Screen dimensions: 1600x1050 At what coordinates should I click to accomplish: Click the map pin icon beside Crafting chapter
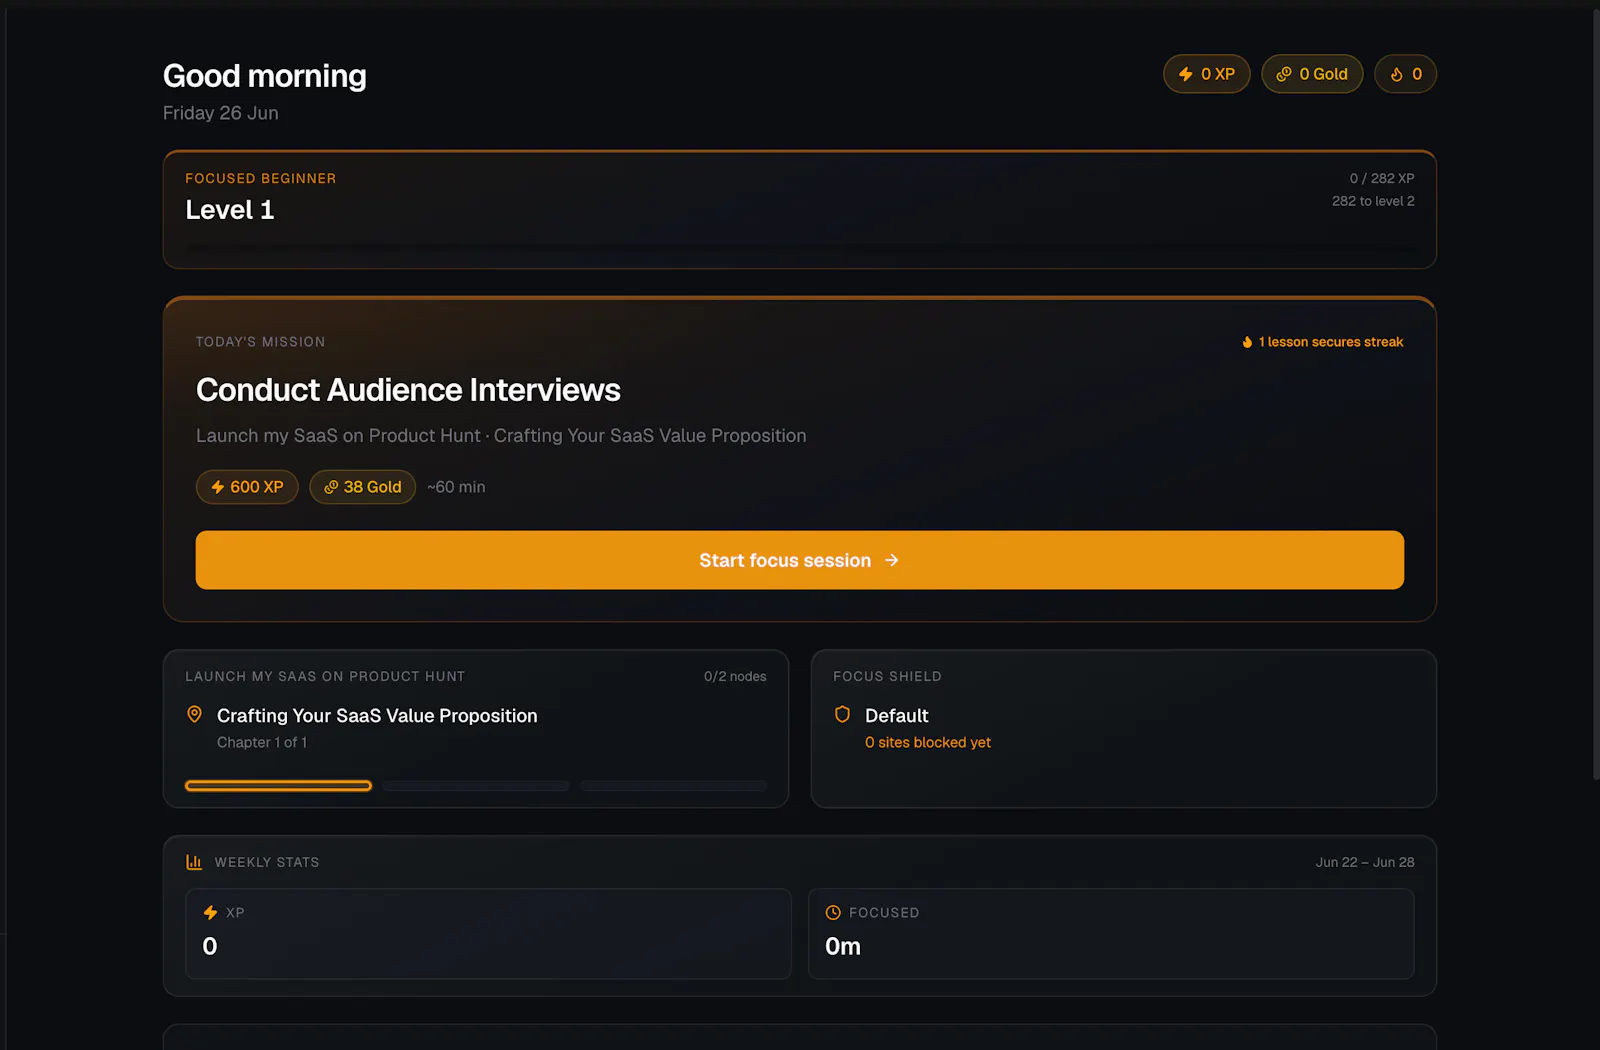tap(195, 714)
